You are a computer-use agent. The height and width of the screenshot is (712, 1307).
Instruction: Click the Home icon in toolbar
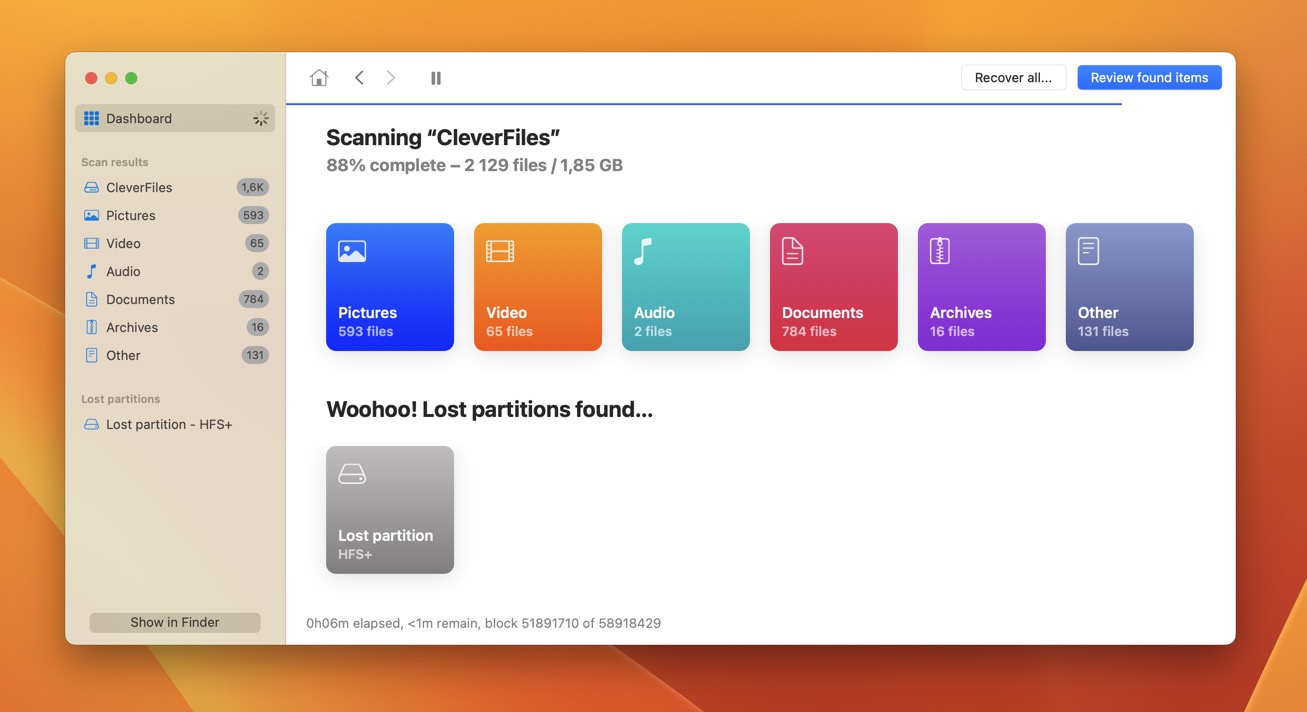pos(319,78)
